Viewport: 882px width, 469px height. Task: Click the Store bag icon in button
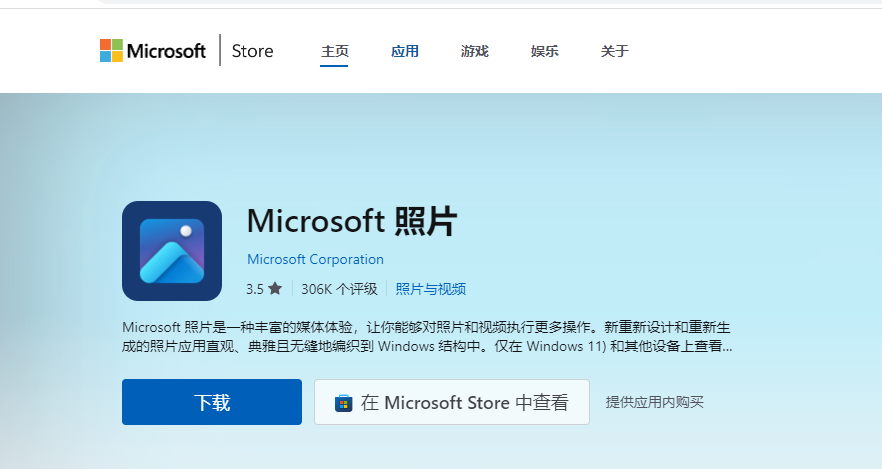point(344,403)
